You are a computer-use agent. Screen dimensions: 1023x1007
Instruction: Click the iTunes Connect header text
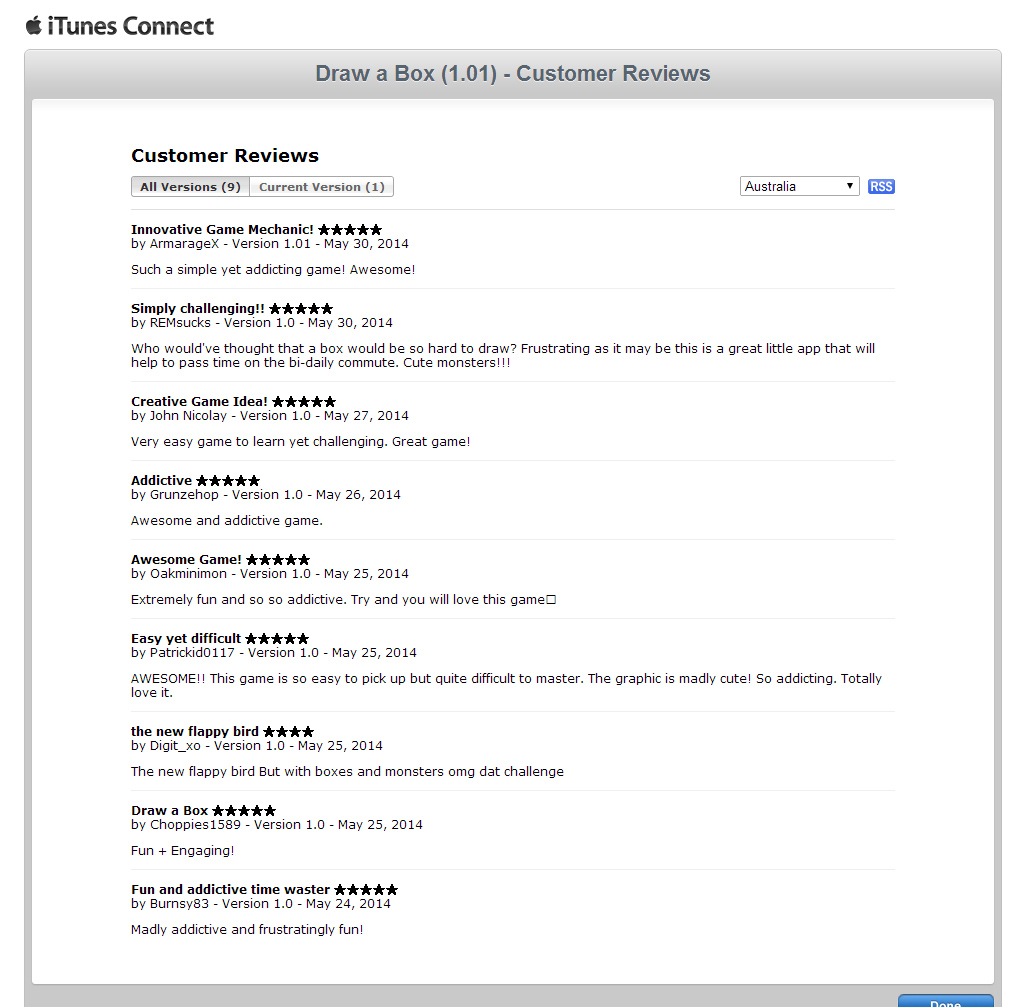131,26
